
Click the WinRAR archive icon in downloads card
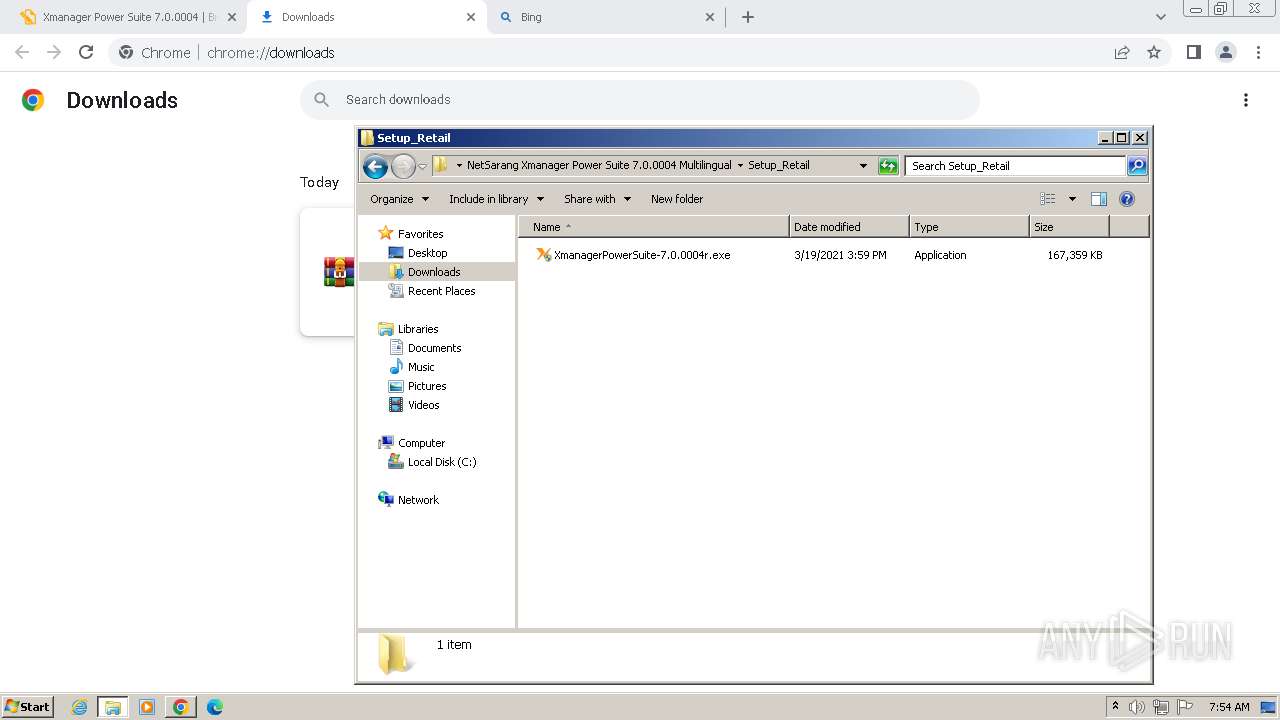[x=339, y=272]
